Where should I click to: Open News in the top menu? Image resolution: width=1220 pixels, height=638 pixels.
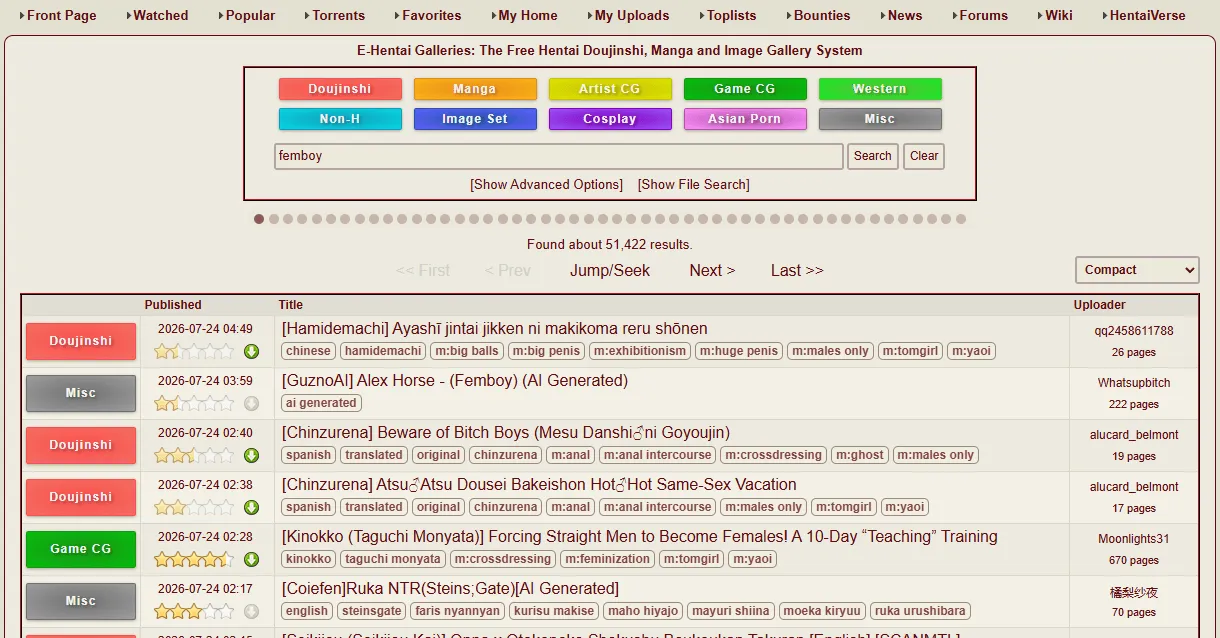click(x=905, y=15)
